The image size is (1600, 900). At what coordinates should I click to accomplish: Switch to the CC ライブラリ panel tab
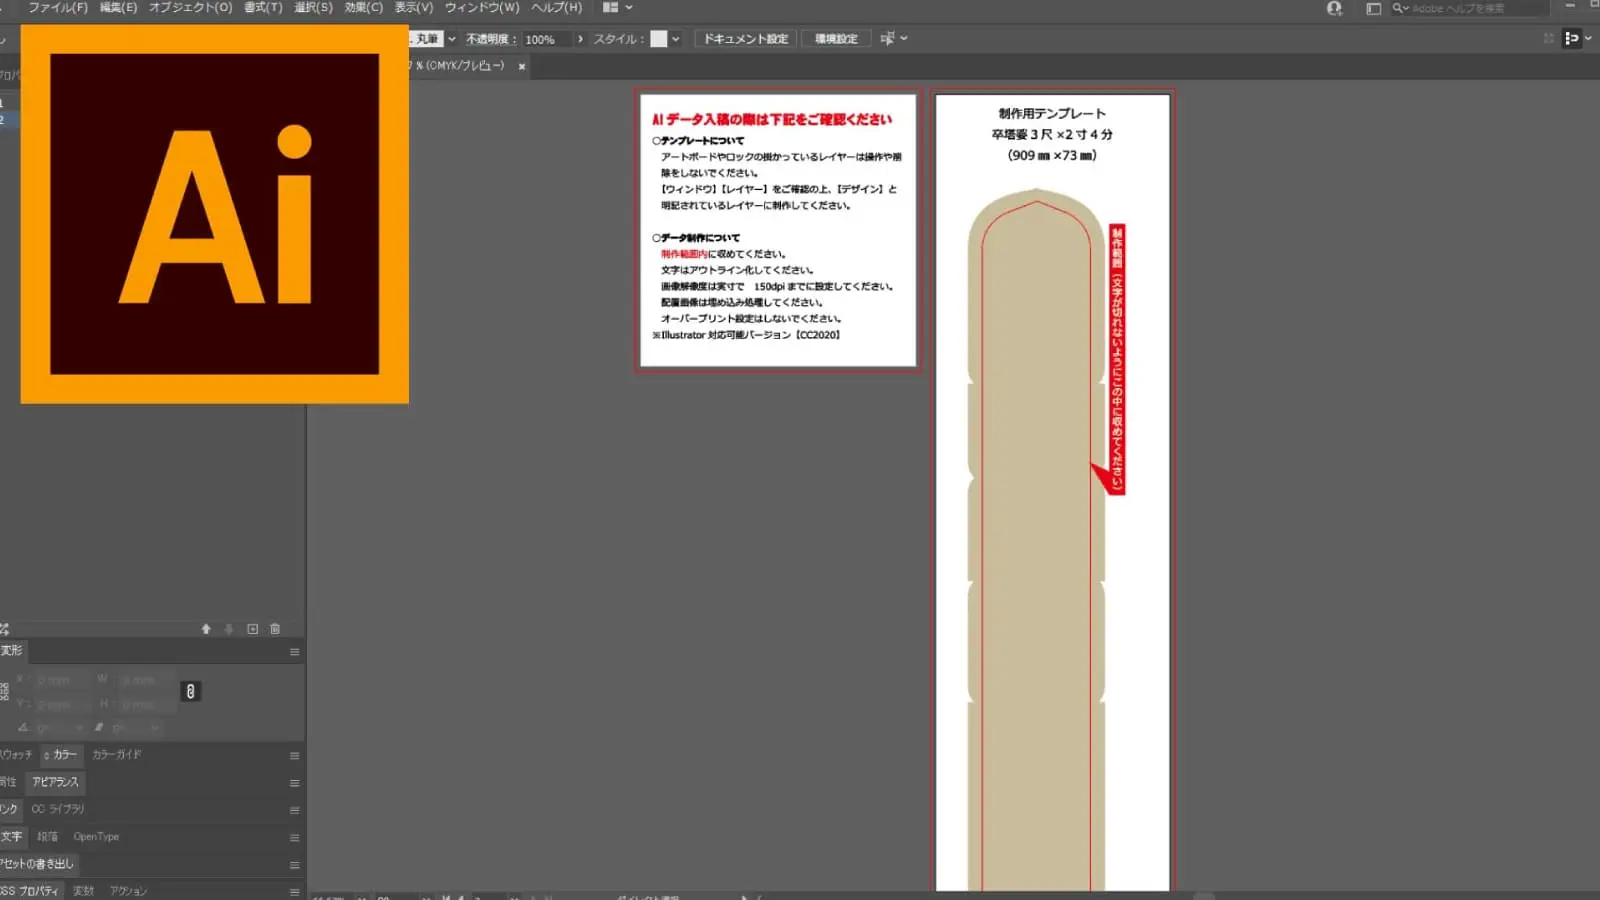tap(58, 809)
